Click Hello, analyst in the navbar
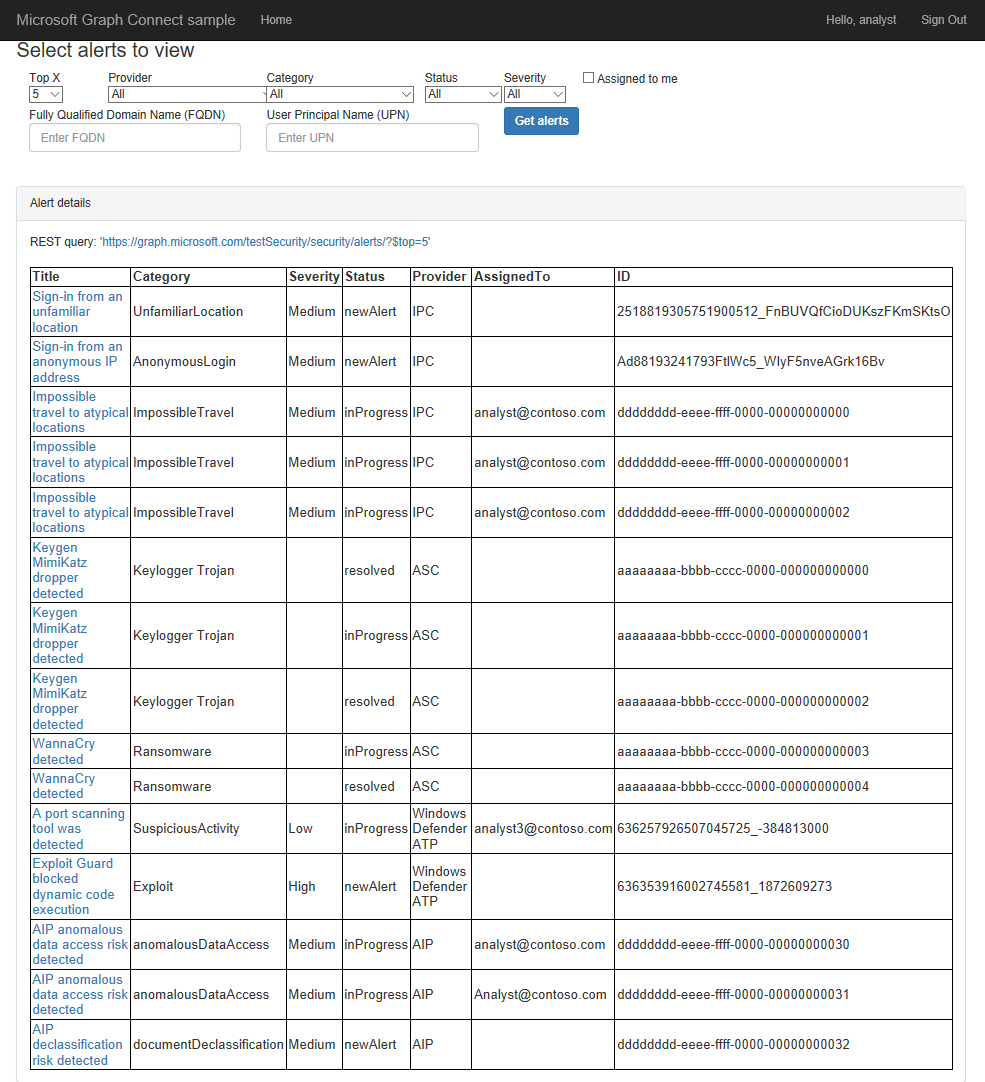Screen dimensions: 985x1082 click(861, 20)
